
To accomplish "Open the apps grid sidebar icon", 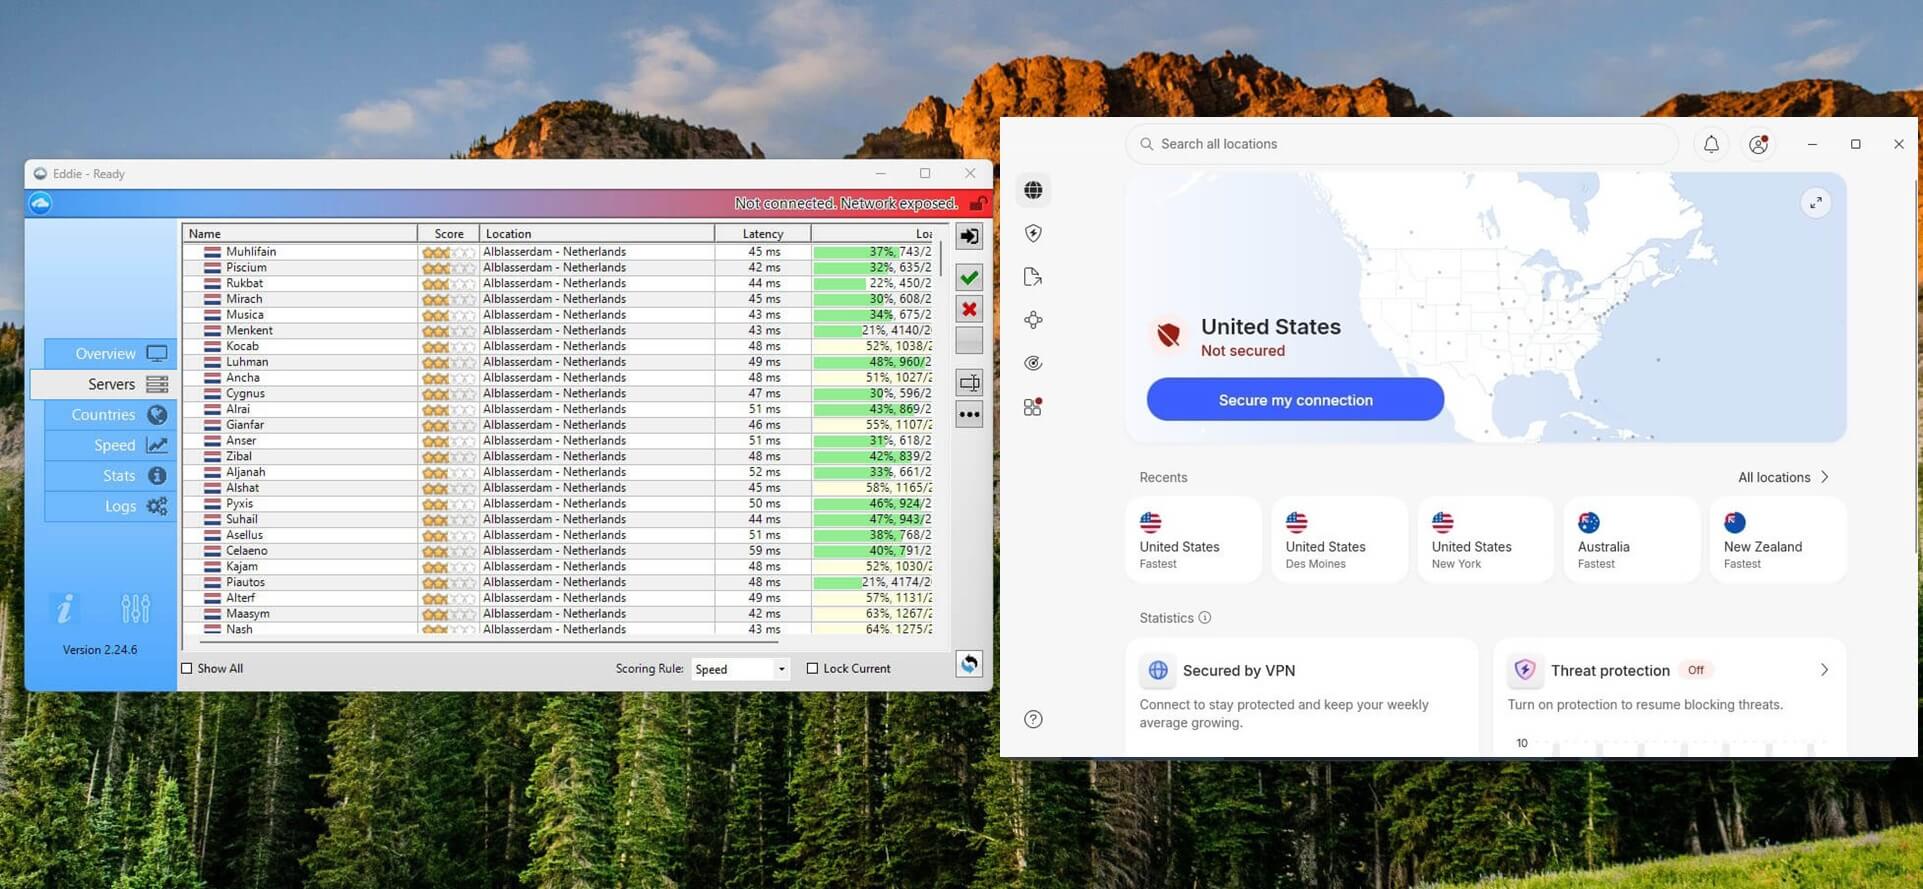I will click(x=1033, y=407).
